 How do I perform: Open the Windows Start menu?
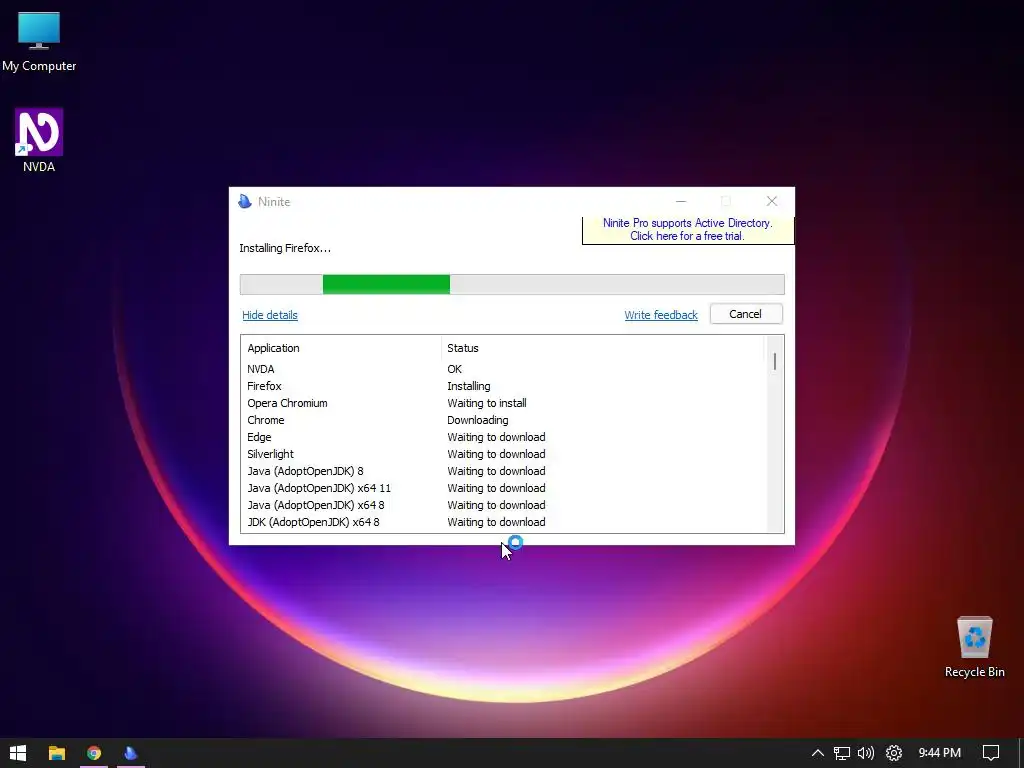click(18, 753)
